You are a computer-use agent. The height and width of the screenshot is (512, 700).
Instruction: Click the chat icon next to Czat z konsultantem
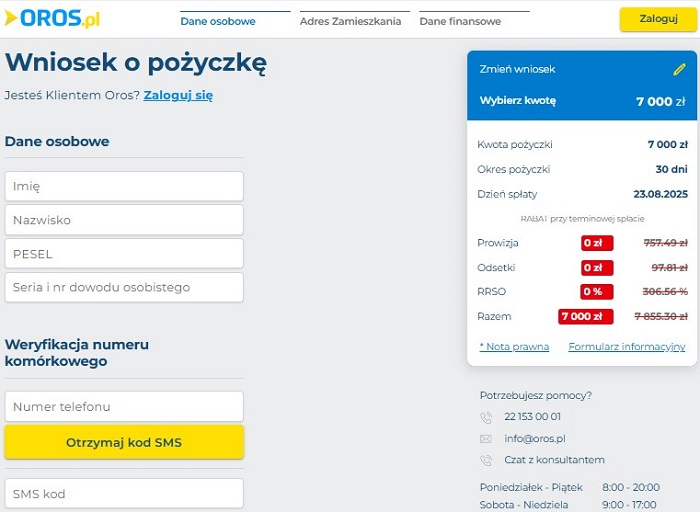[x=486, y=461]
